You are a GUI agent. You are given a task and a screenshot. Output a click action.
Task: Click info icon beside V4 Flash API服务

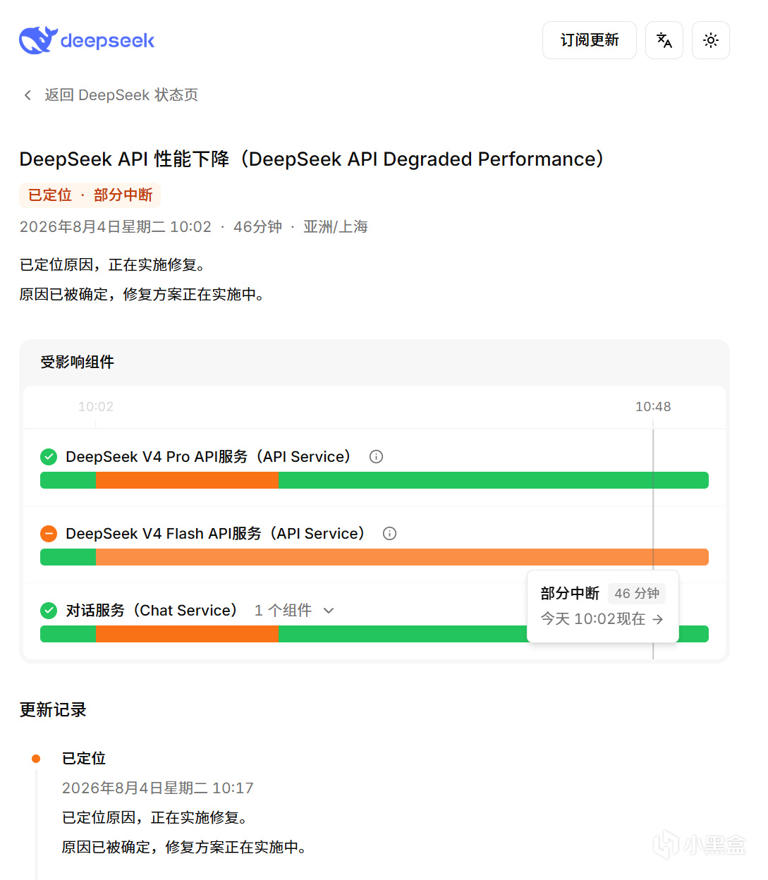390,534
